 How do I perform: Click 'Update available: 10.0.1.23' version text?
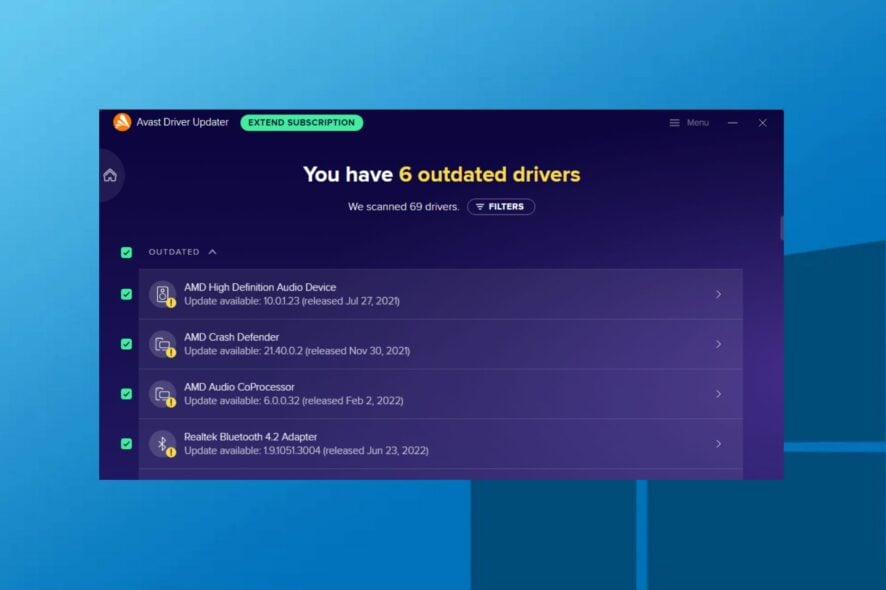pyautogui.click(x=242, y=301)
